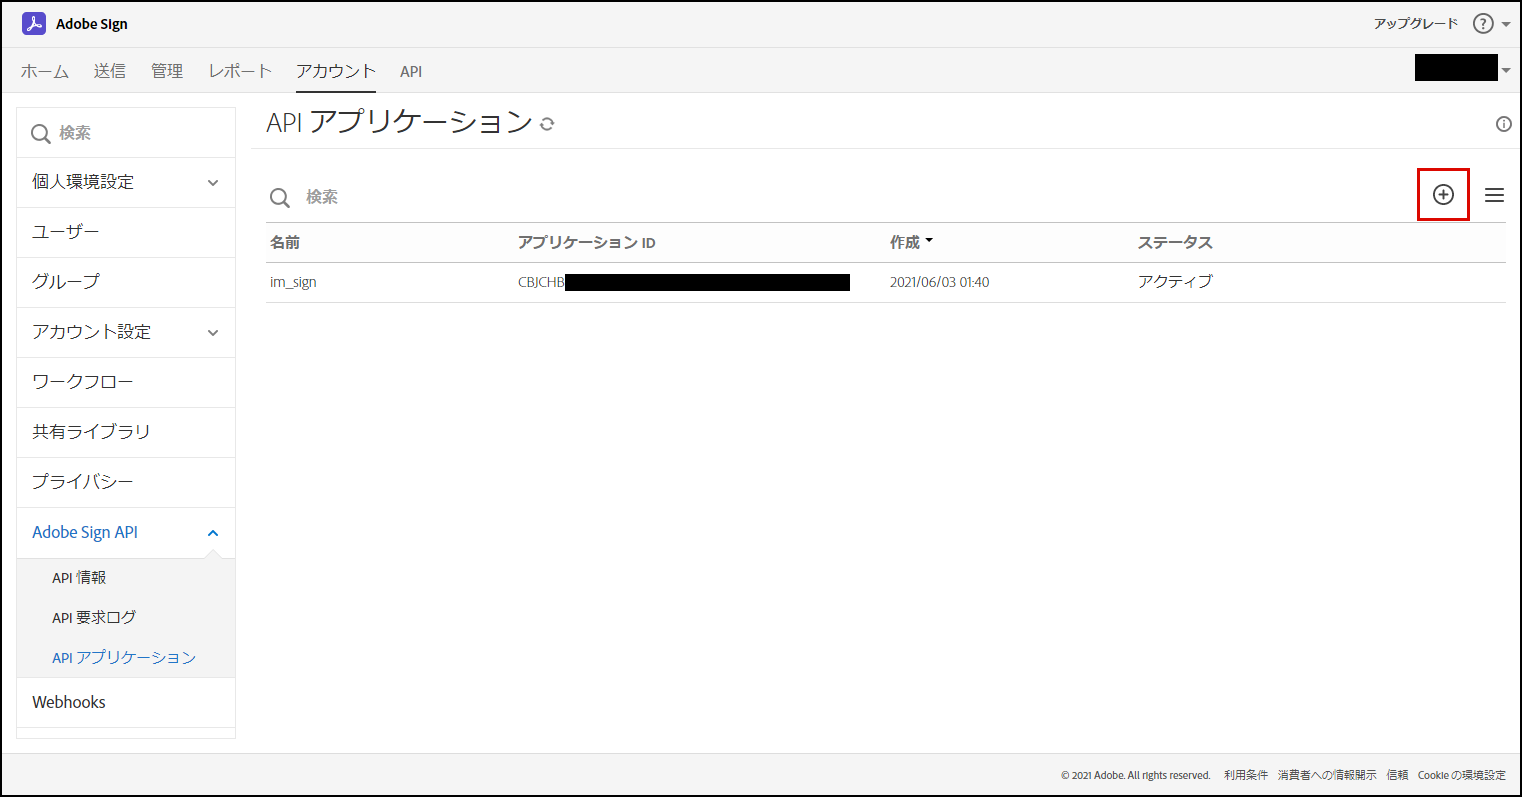Select API 情報 submenu item
1522x797 pixels.
[79, 577]
